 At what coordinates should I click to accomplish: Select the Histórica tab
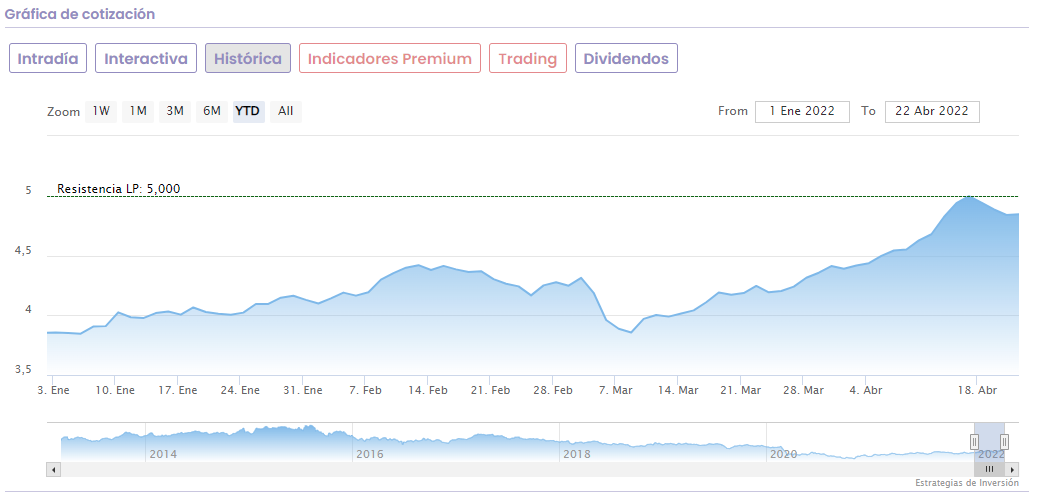[248, 58]
